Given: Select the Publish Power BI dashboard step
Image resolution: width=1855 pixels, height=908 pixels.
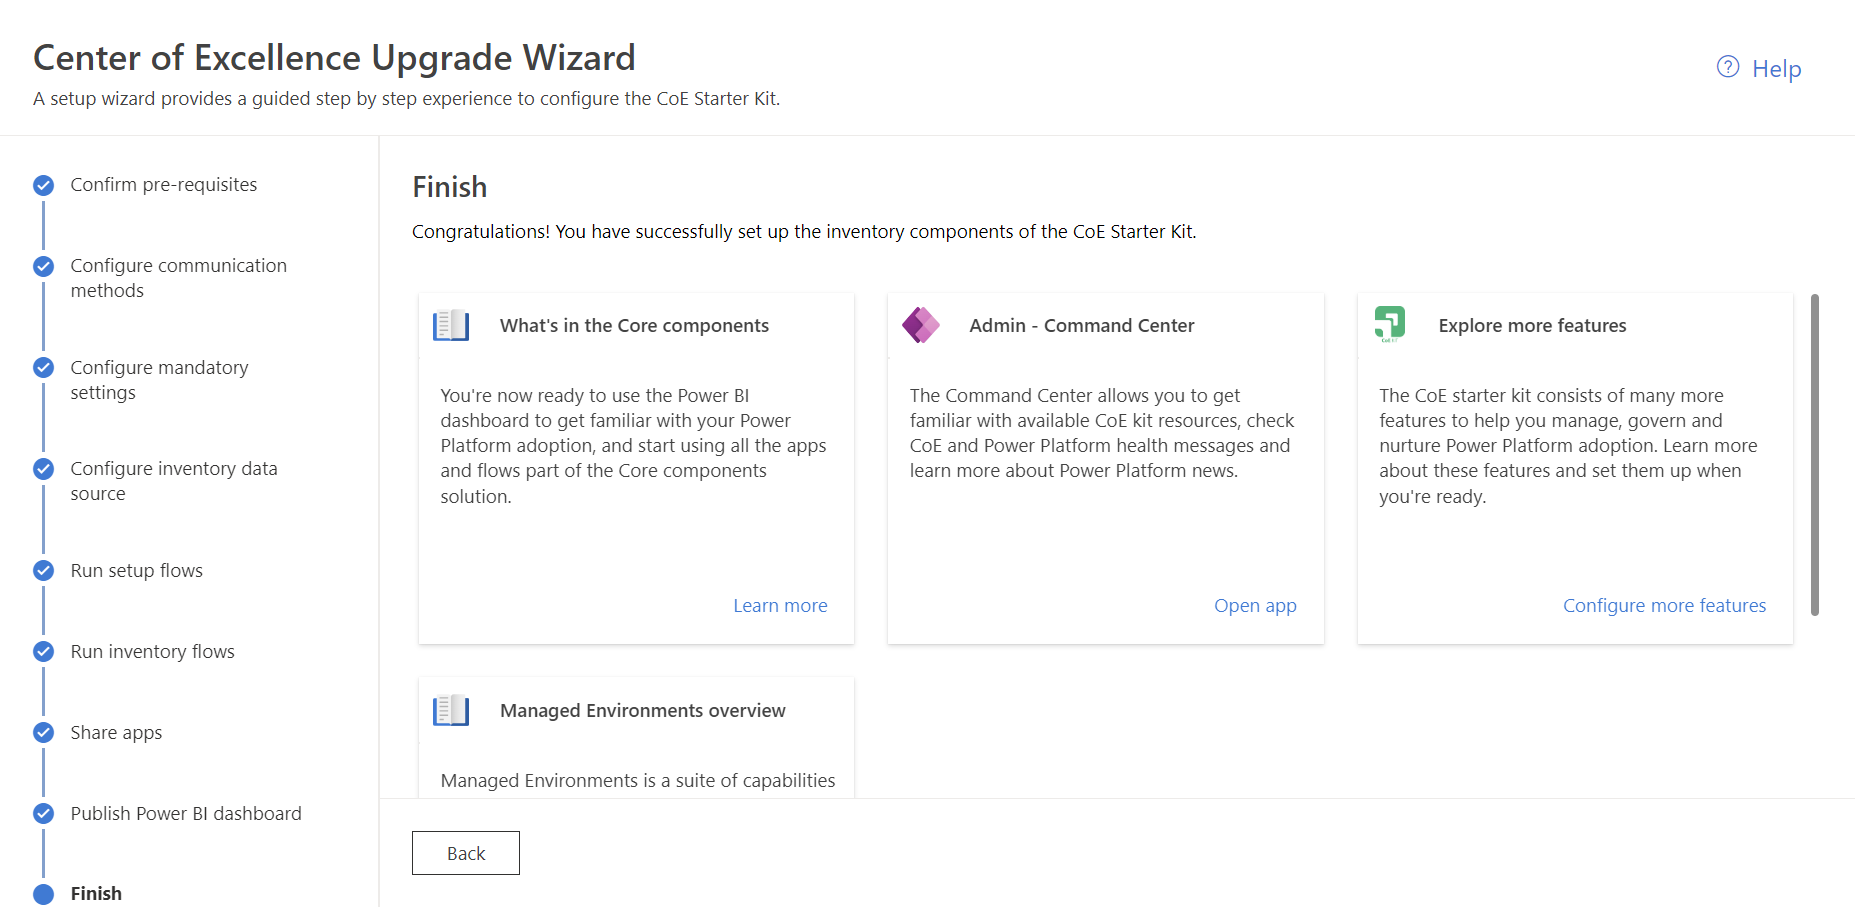Looking at the screenshot, I should pos(185,814).
